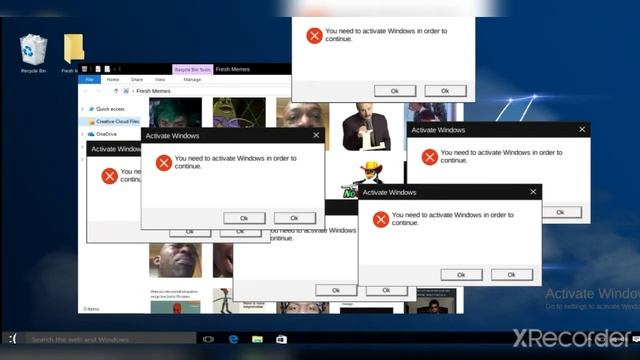Select the crying man face thumbnail
This screenshot has width=640, height=360.
point(175,260)
